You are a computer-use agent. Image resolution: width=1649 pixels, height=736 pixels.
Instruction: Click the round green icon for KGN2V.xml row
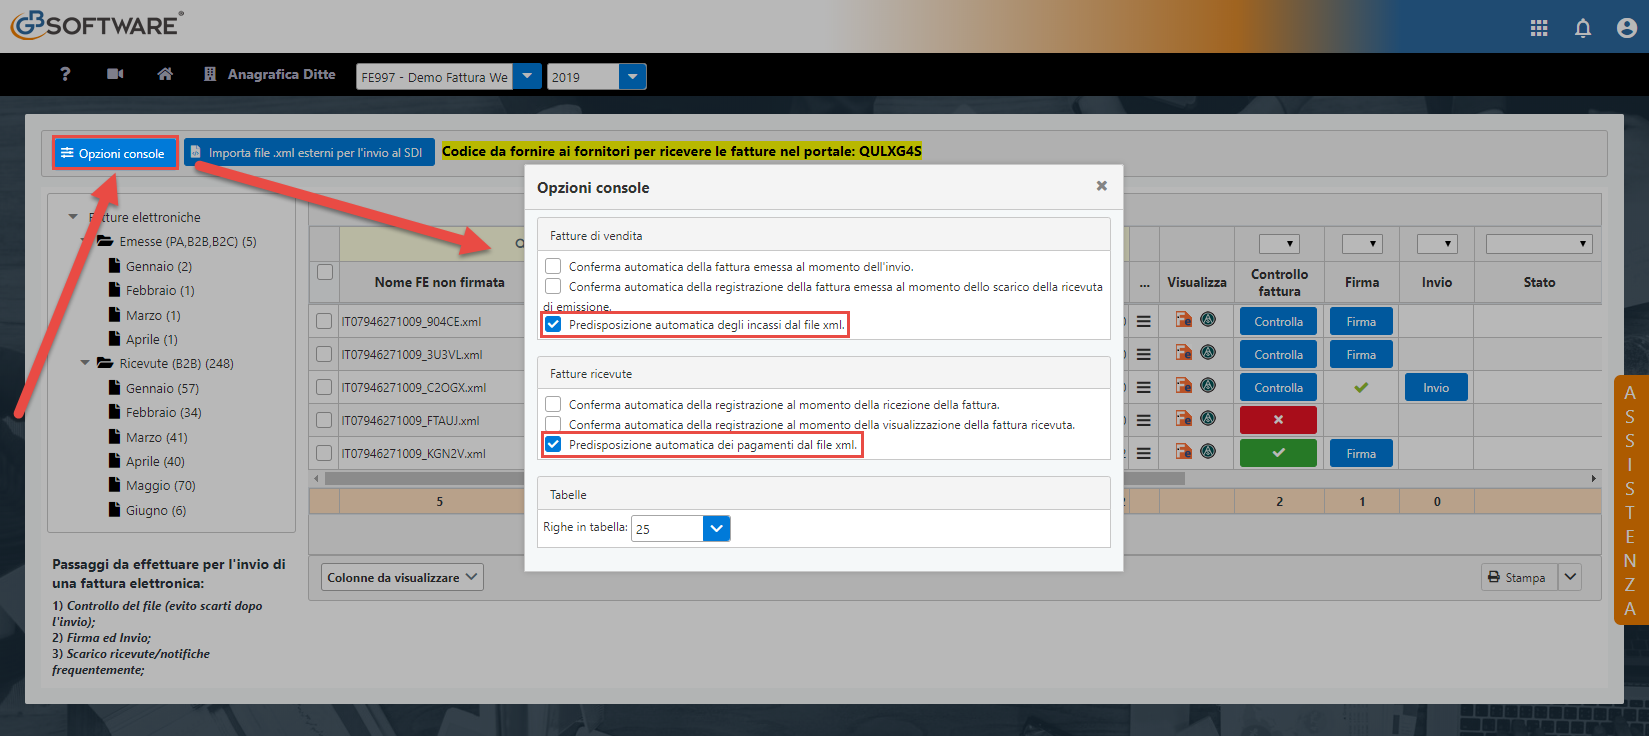pyautogui.click(x=1208, y=452)
